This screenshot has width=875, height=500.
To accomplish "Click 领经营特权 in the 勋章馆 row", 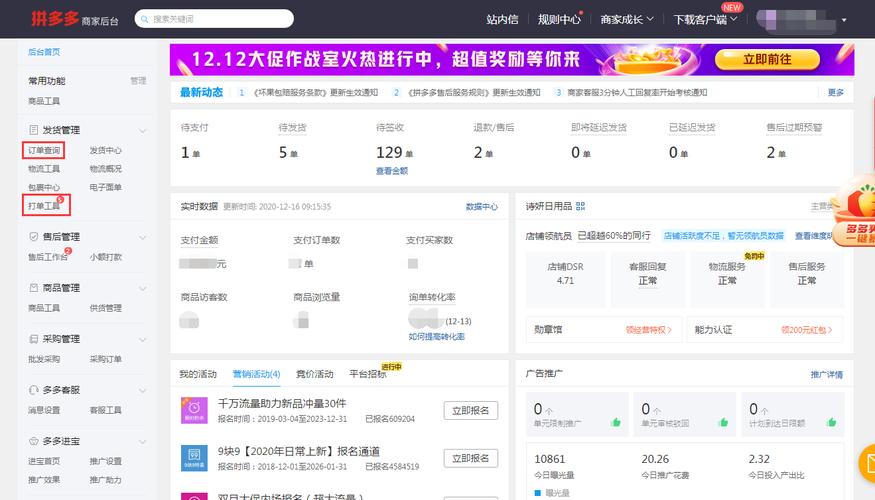I will click(648, 330).
